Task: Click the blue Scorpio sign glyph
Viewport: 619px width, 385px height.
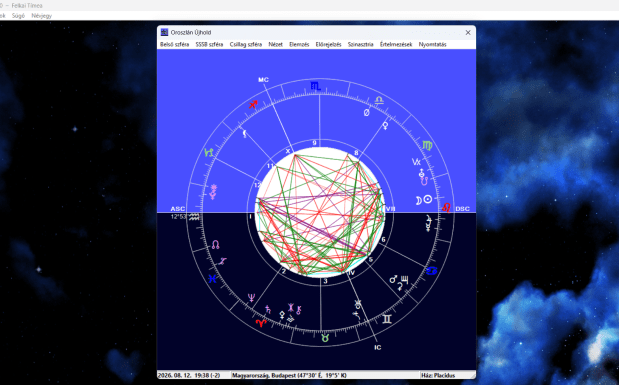Action: [x=315, y=86]
